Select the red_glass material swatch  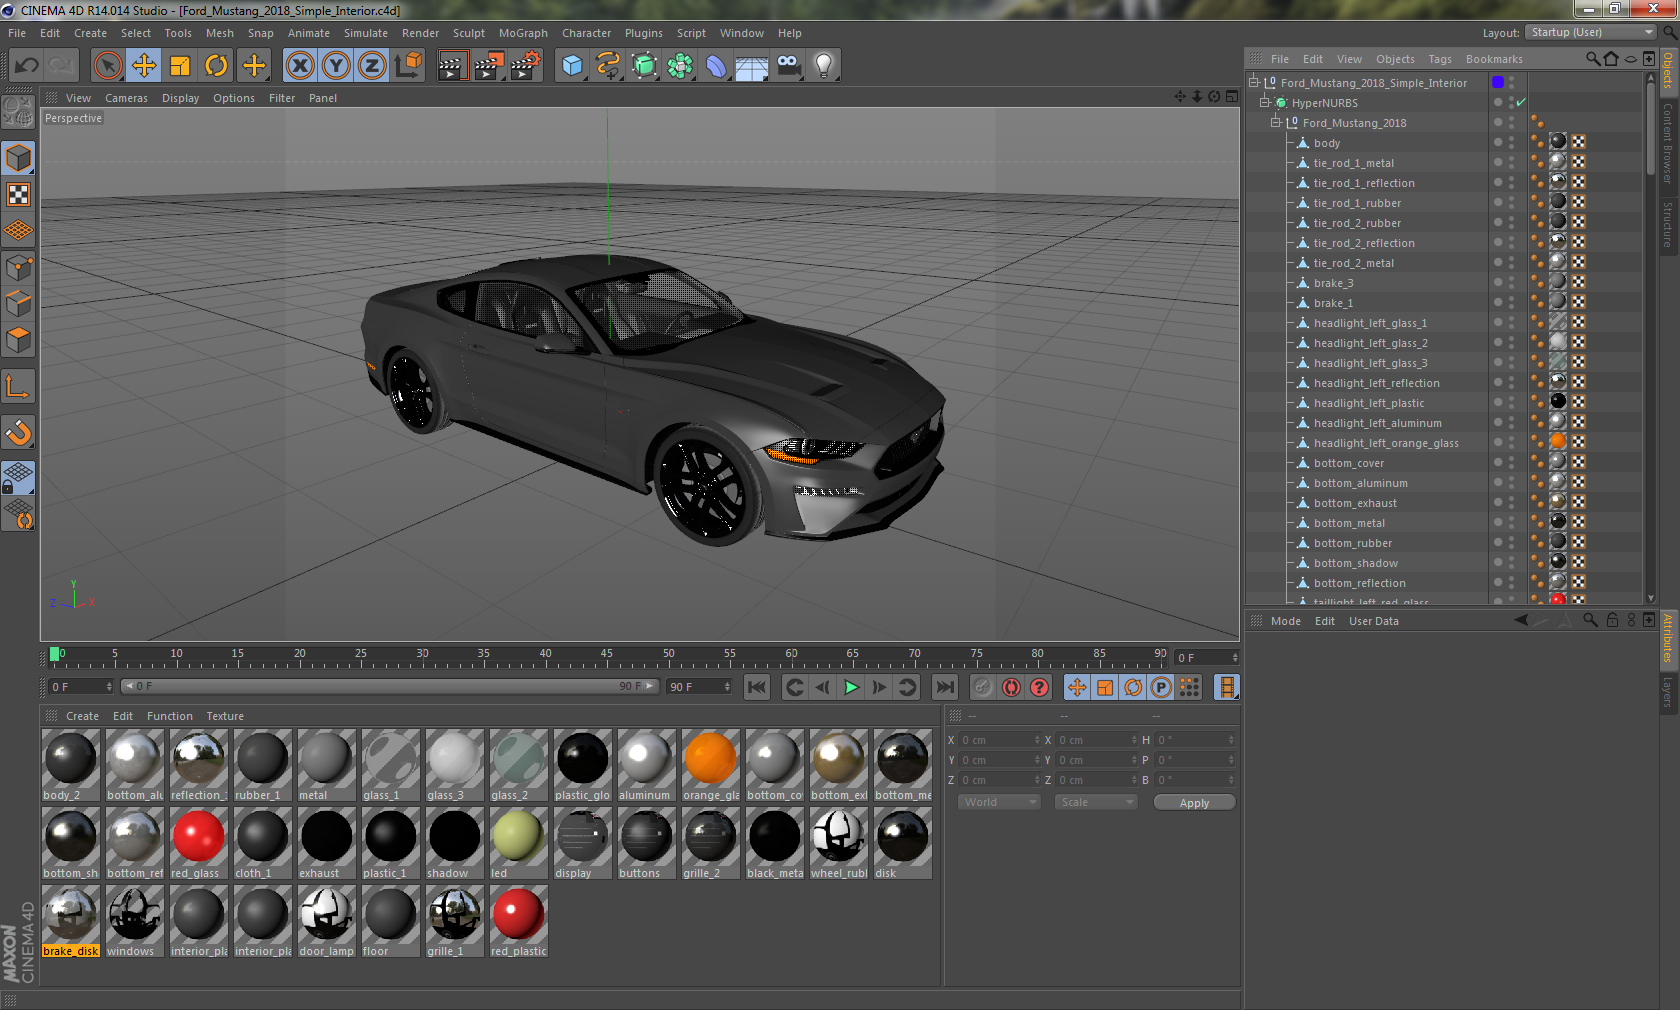tap(199, 843)
